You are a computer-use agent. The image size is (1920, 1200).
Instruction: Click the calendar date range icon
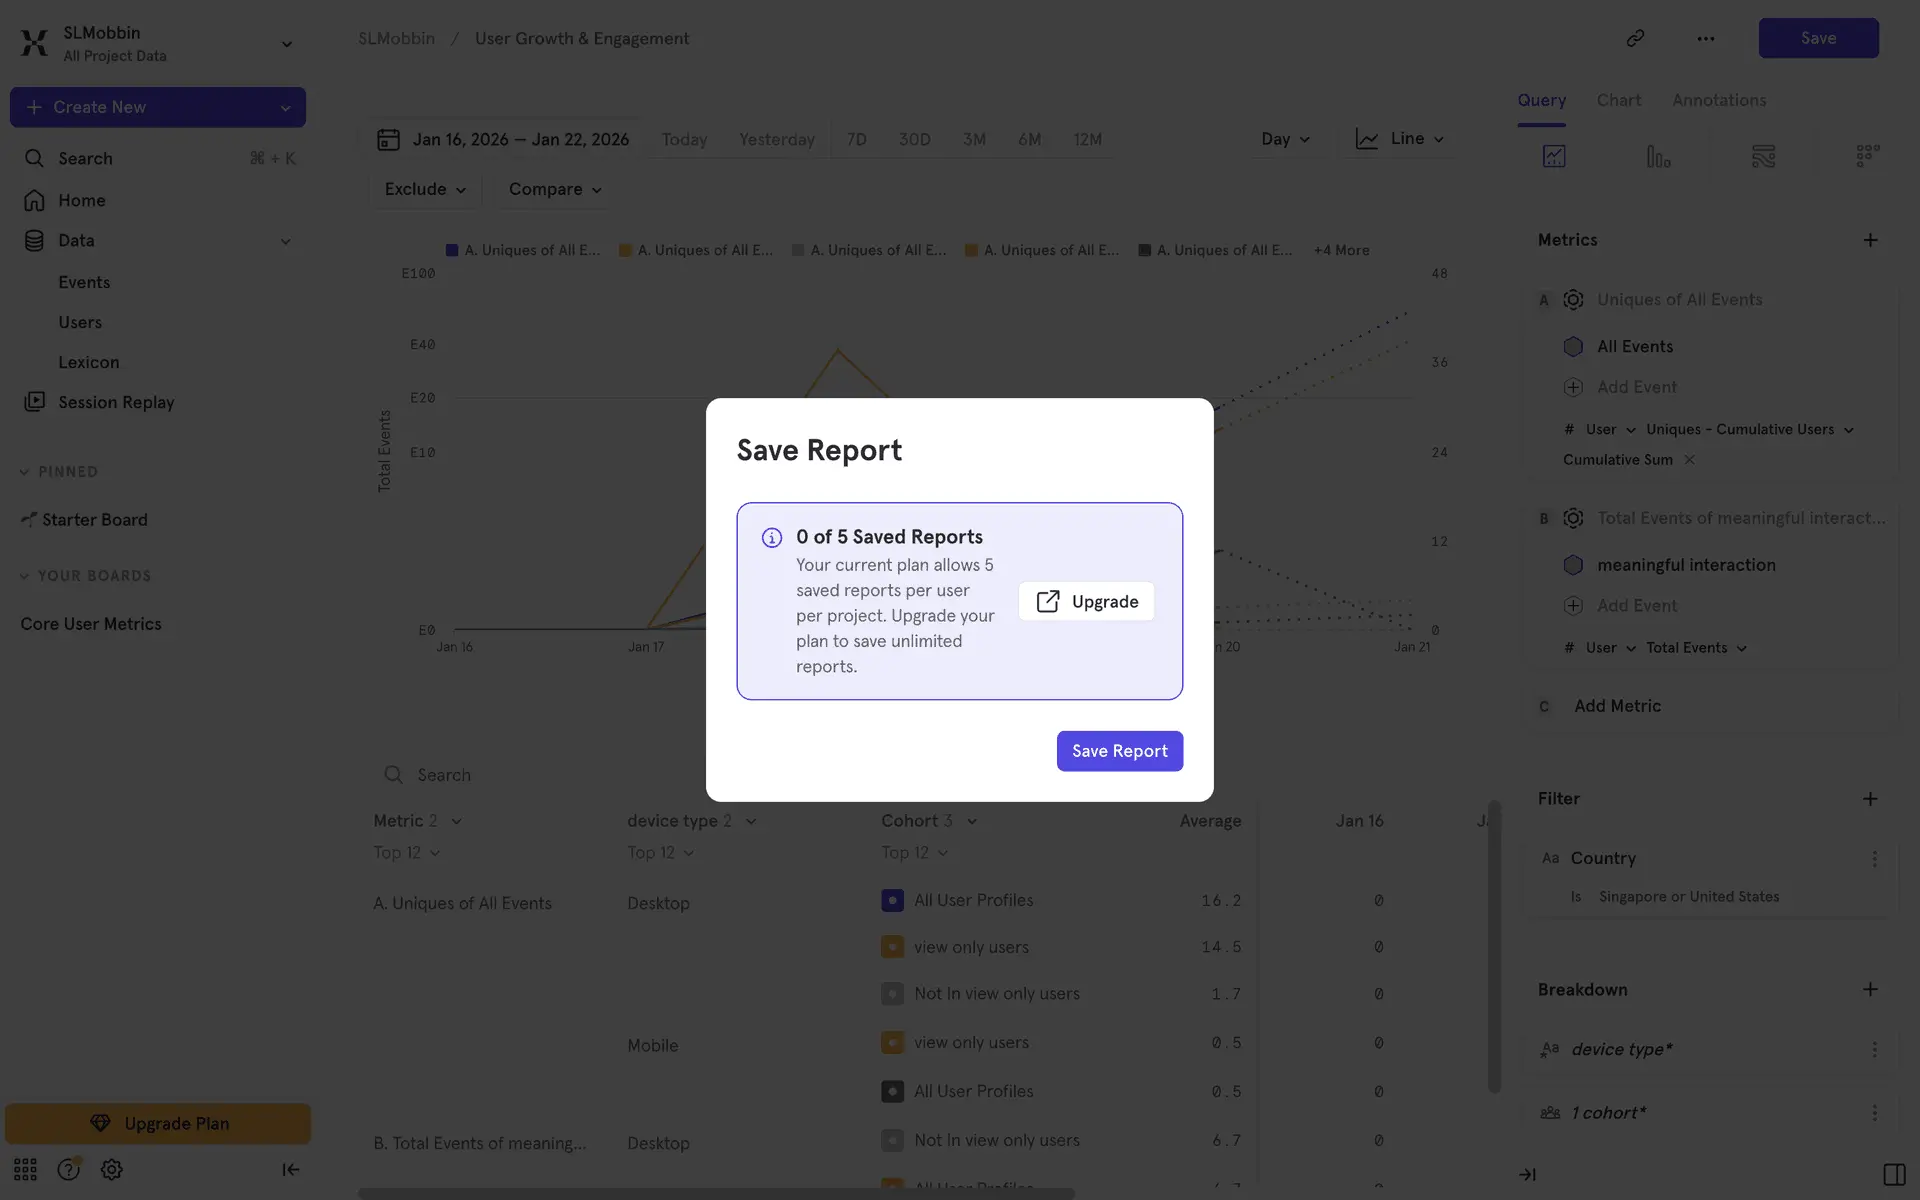pos(388,139)
